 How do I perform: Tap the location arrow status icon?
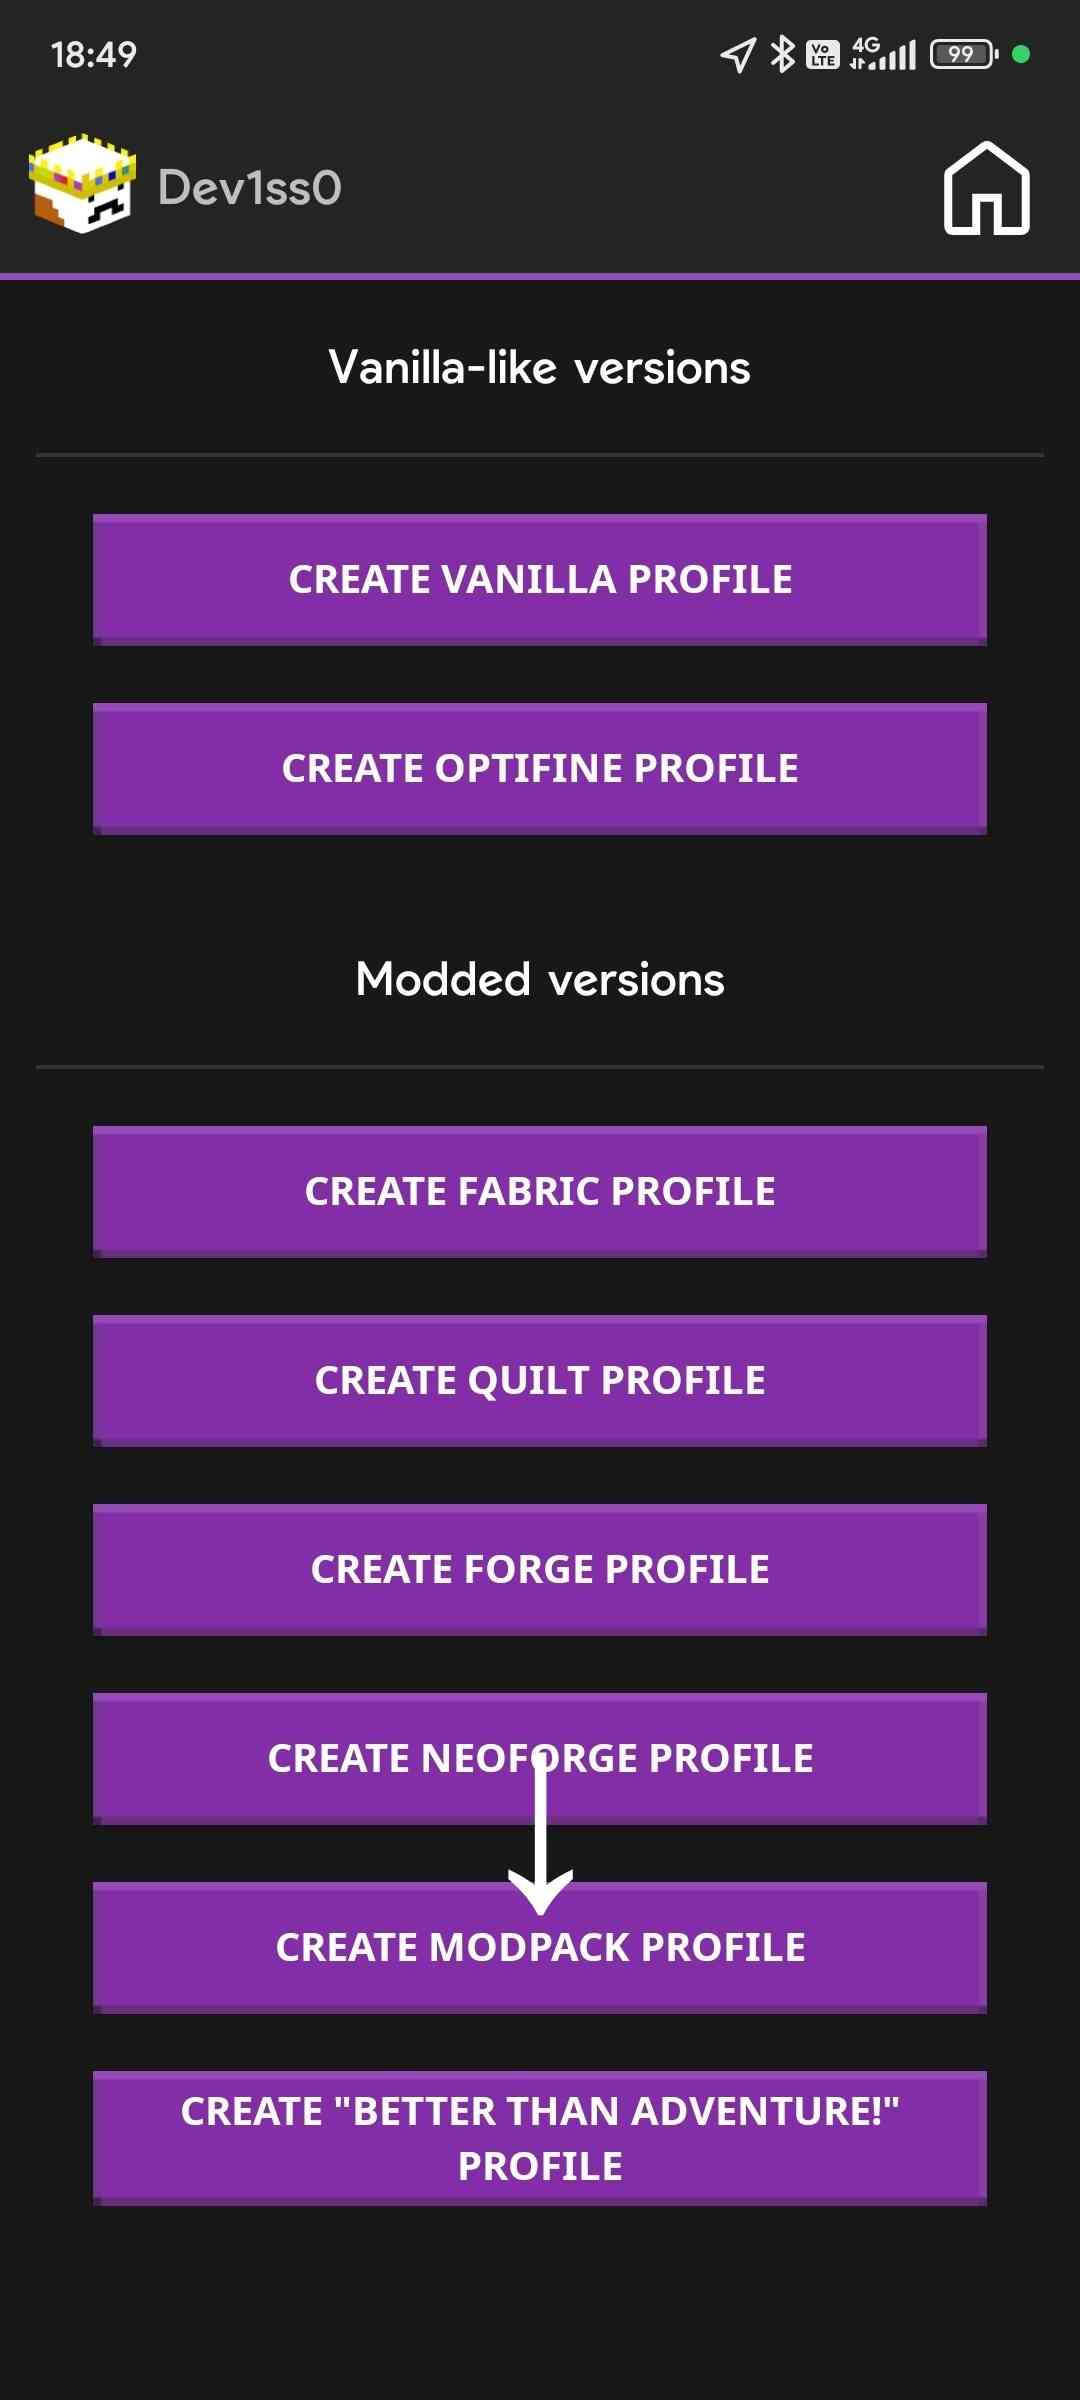[x=738, y=55]
